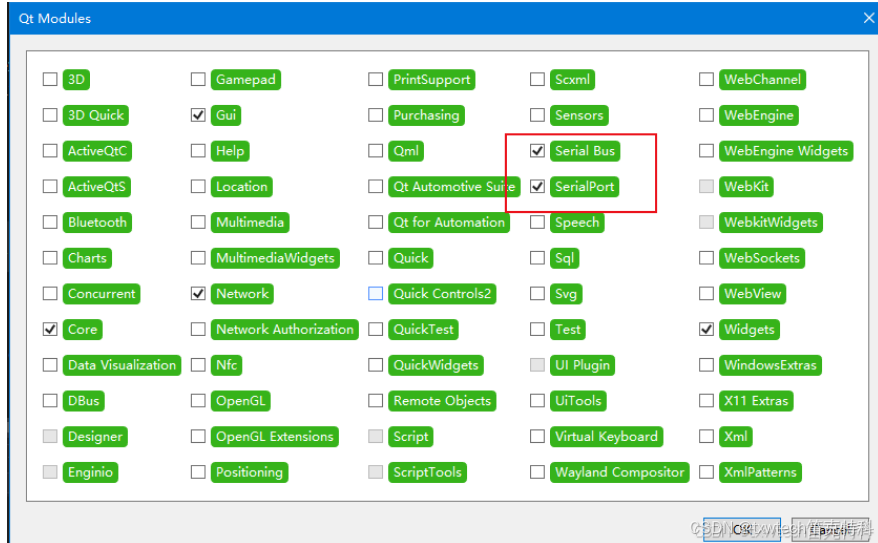Enable Wayland Compositor checkbox
The width and height of the screenshot is (878, 543).
pos(538,472)
